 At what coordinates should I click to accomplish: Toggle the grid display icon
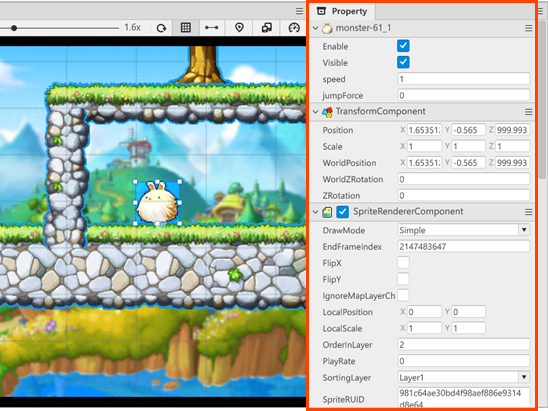186,28
